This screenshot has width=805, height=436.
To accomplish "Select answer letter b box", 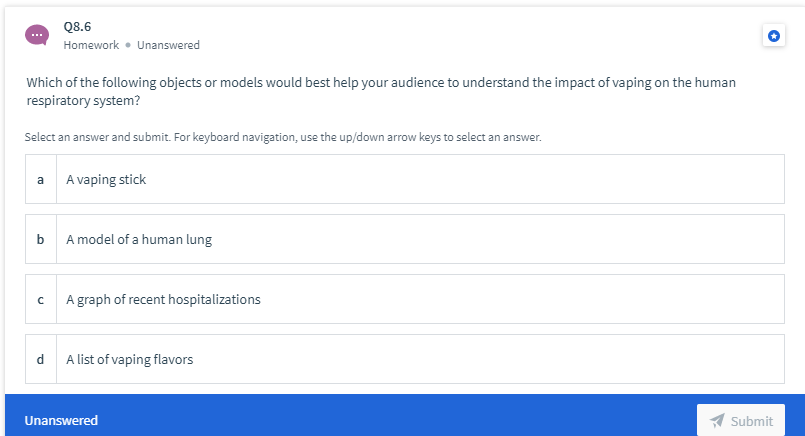I will (41, 239).
